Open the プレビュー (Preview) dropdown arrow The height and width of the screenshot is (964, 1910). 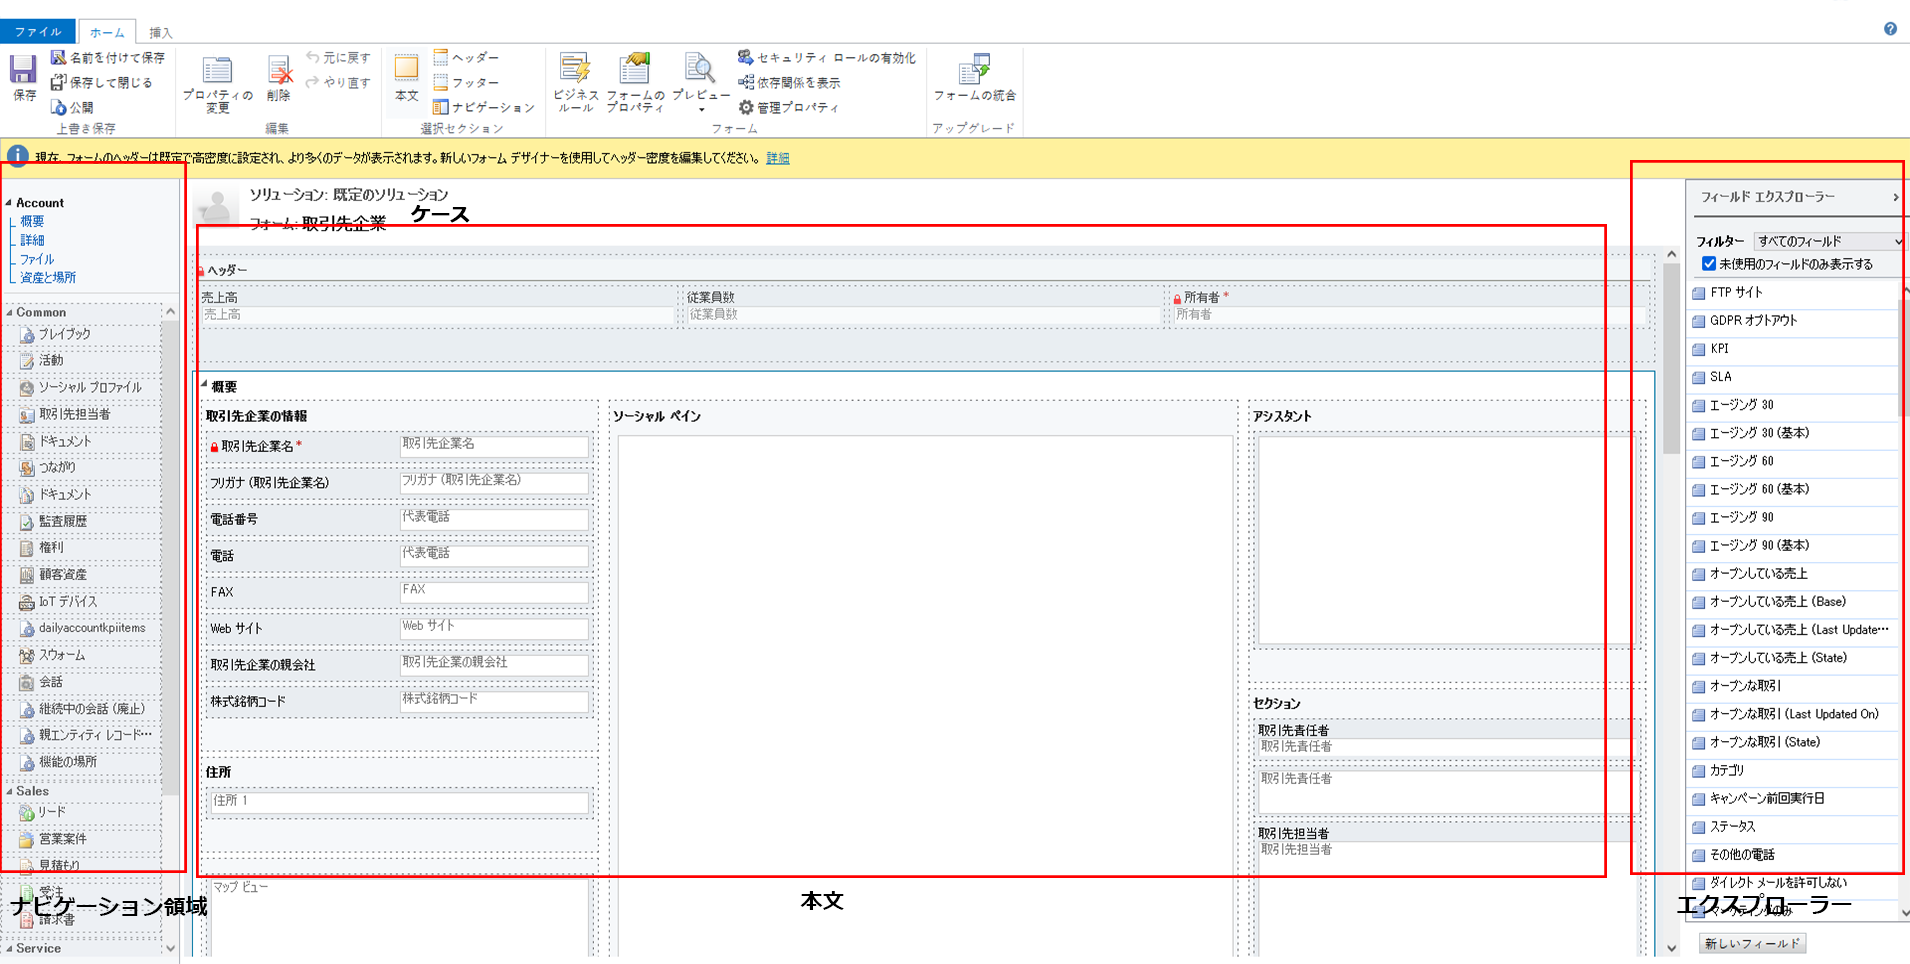(700, 109)
